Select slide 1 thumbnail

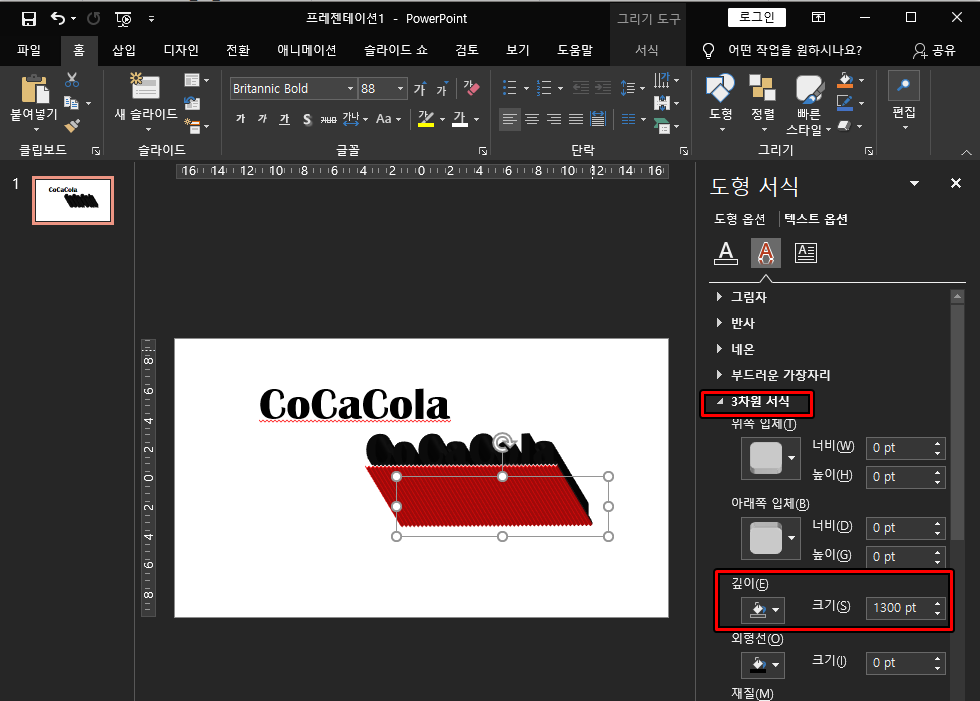click(73, 201)
